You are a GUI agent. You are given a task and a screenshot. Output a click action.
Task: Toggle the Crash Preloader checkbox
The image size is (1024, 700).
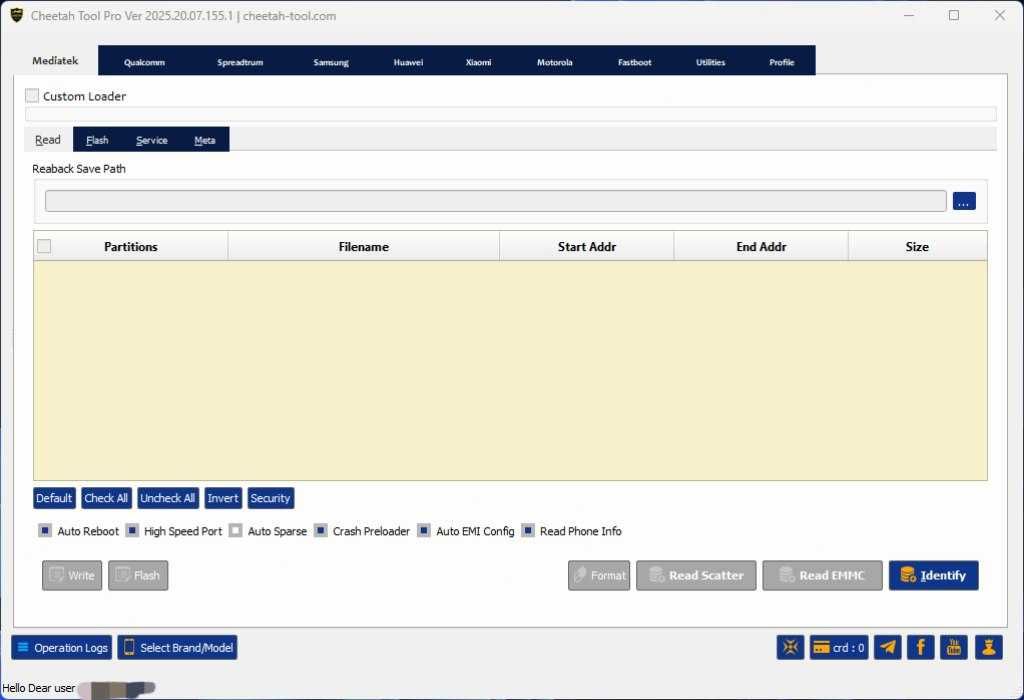[321, 530]
